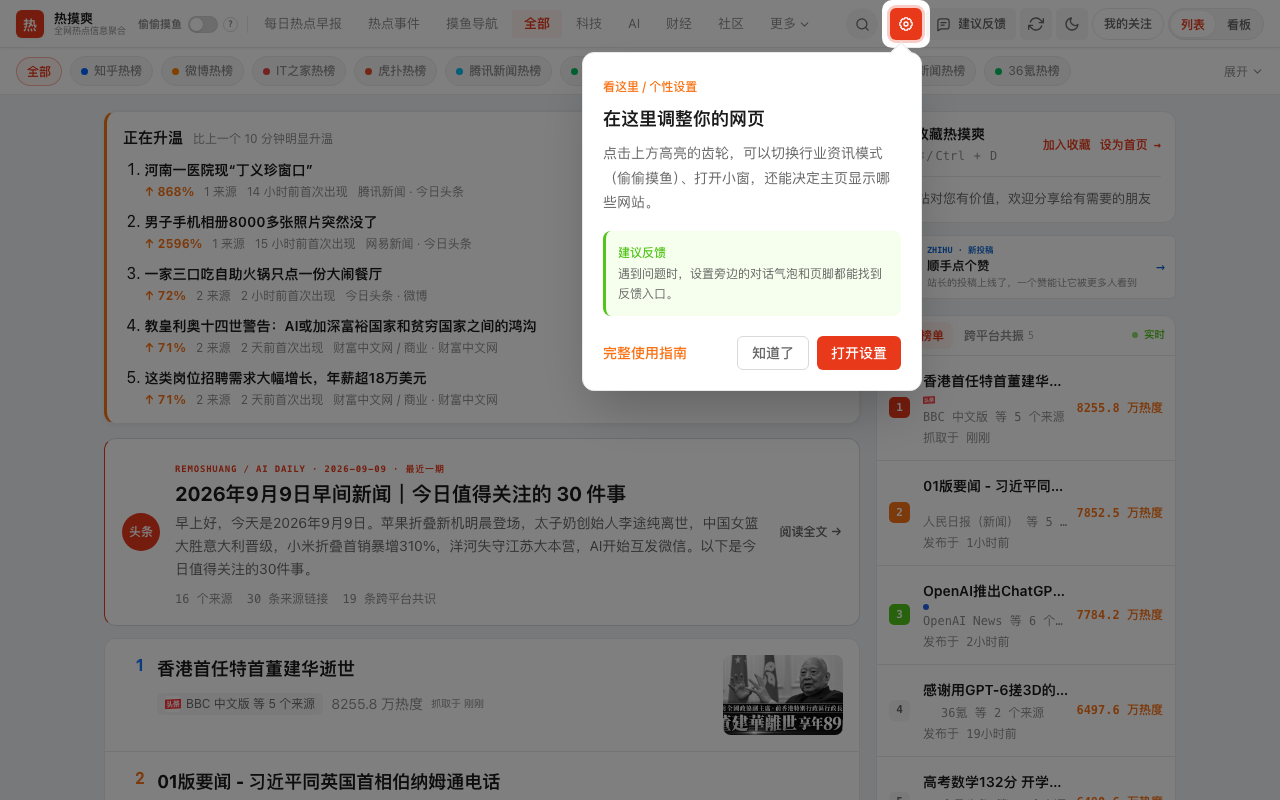Go to 热点事件 in top navigation

click(x=394, y=23)
